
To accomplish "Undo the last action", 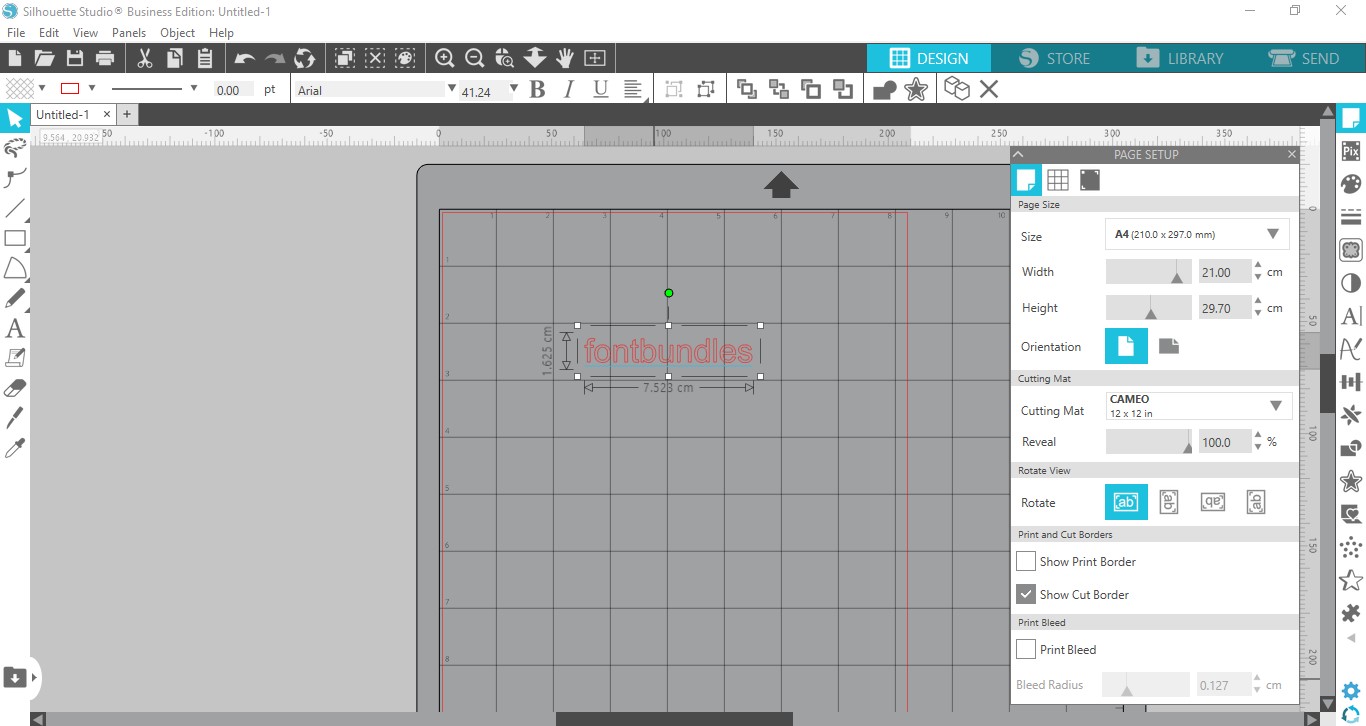I will [245, 58].
